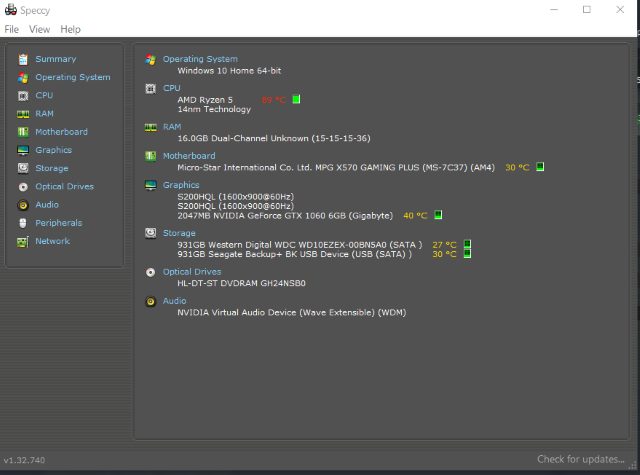Click the Graphics monitor icon in sidebar
Screen dimensions: 640x475
(23, 150)
